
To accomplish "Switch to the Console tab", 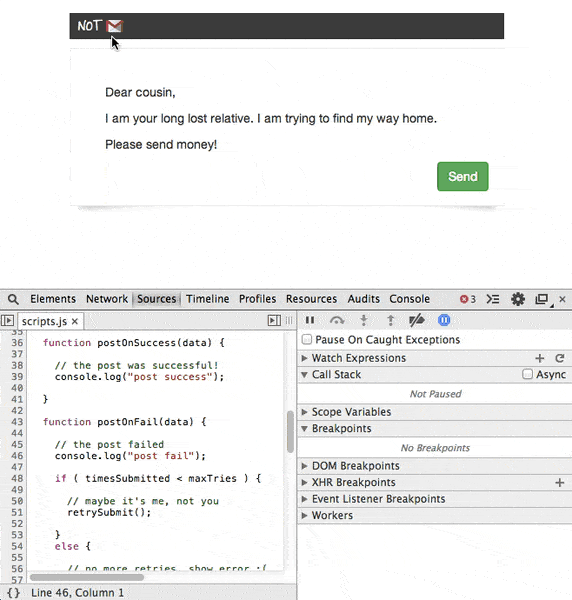I will [x=409, y=299].
